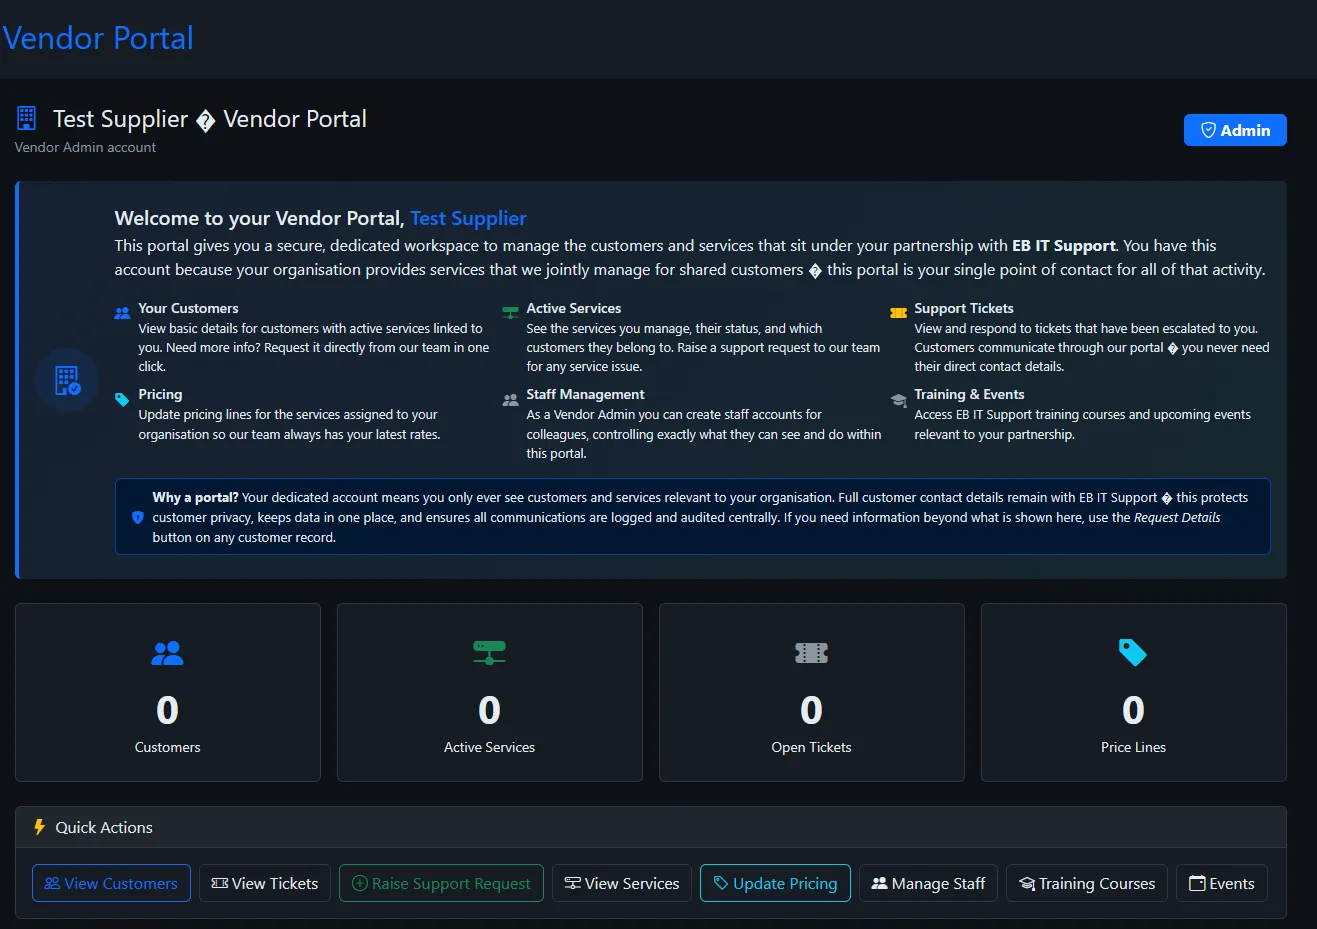
Task: Click the staff icon beside Staff Management
Action: (510, 399)
